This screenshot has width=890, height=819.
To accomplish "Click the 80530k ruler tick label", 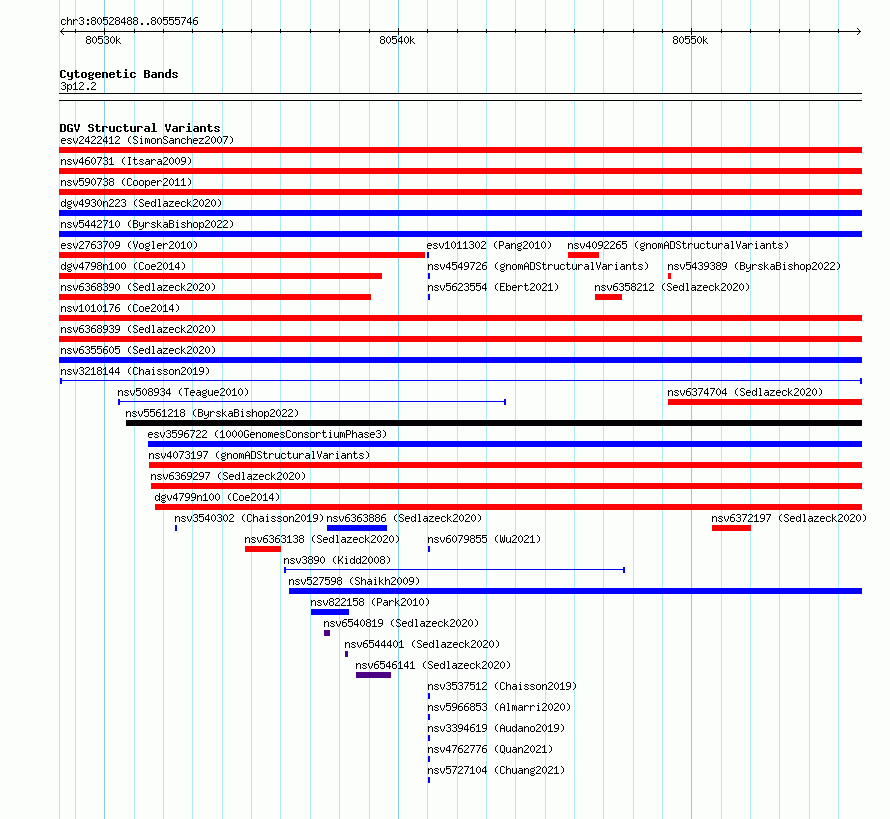I will [103, 40].
